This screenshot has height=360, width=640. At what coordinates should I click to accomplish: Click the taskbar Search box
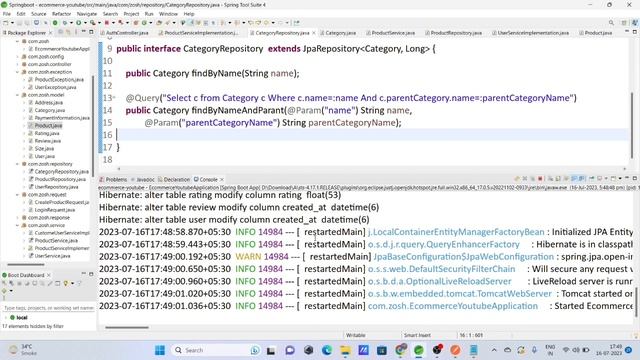(216, 350)
